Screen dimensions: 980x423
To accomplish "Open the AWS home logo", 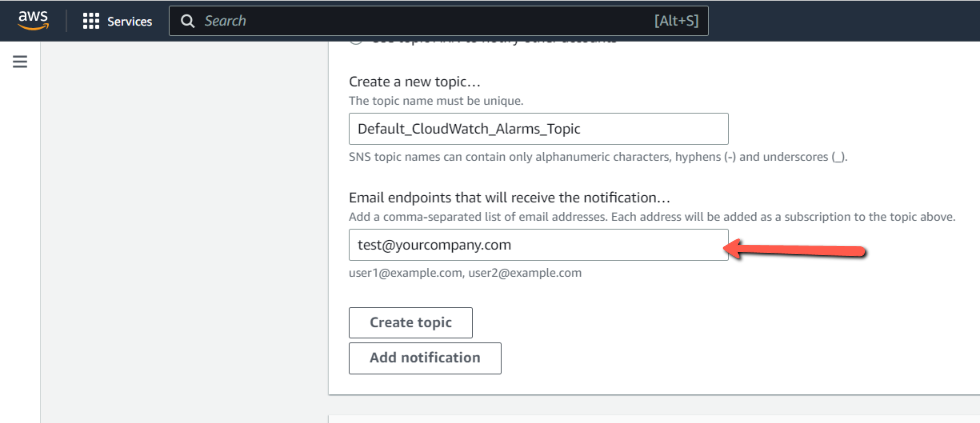I will click(34, 21).
